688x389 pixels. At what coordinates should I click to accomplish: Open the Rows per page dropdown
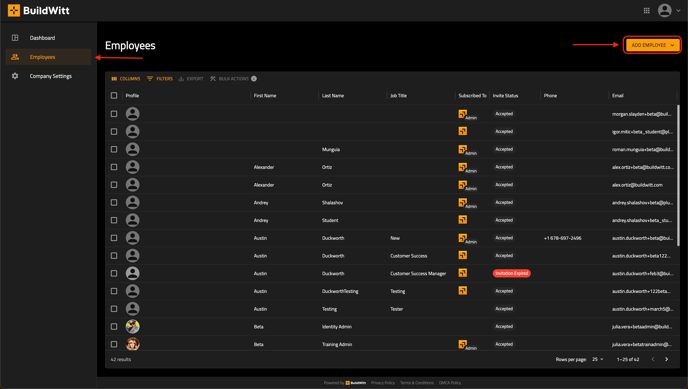coord(598,359)
